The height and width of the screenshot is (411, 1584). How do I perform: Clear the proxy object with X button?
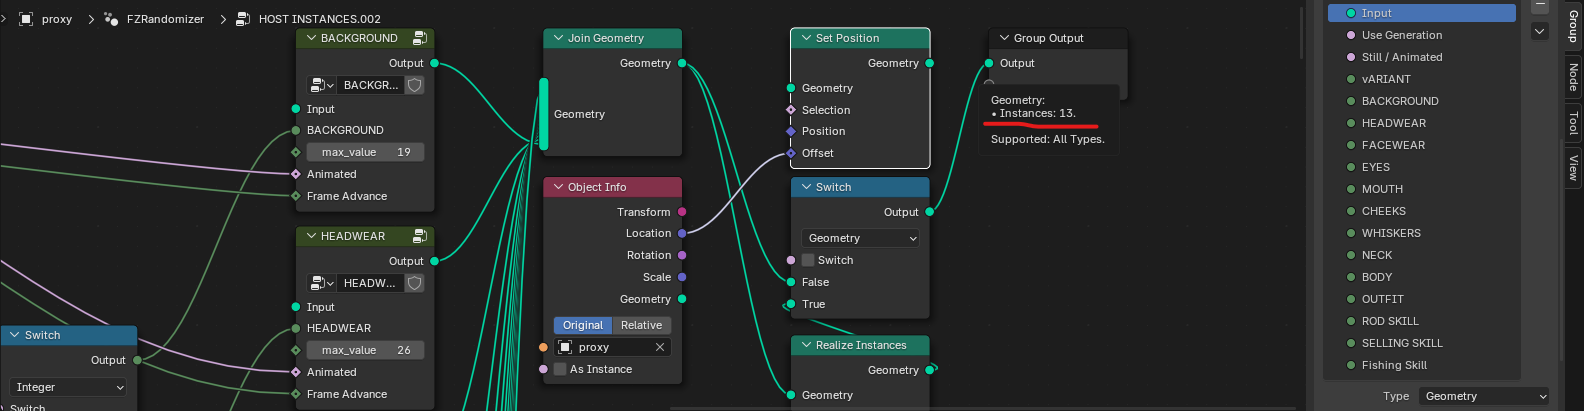tap(660, 347)
